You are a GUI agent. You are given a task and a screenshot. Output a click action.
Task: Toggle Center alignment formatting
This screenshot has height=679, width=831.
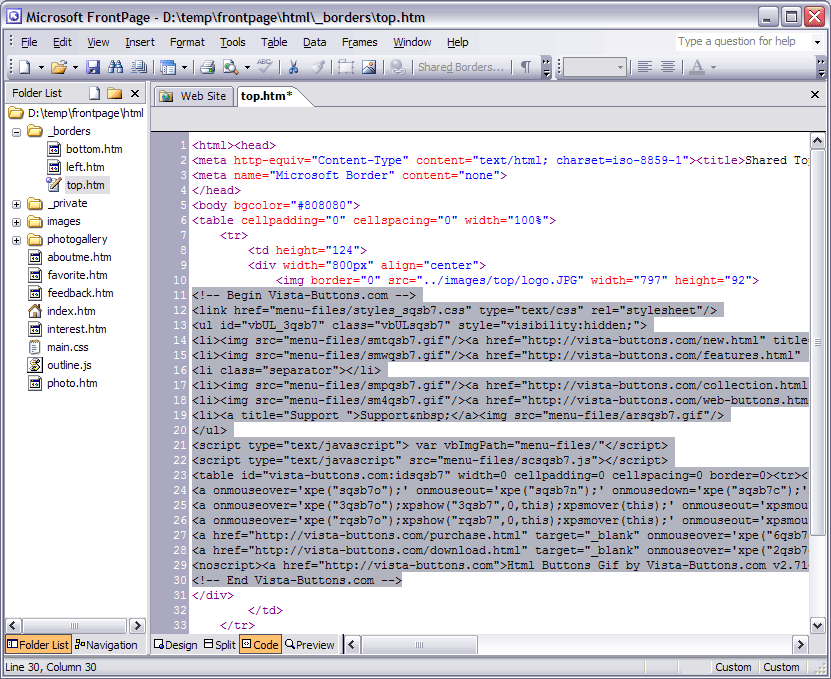coord(668,67)
